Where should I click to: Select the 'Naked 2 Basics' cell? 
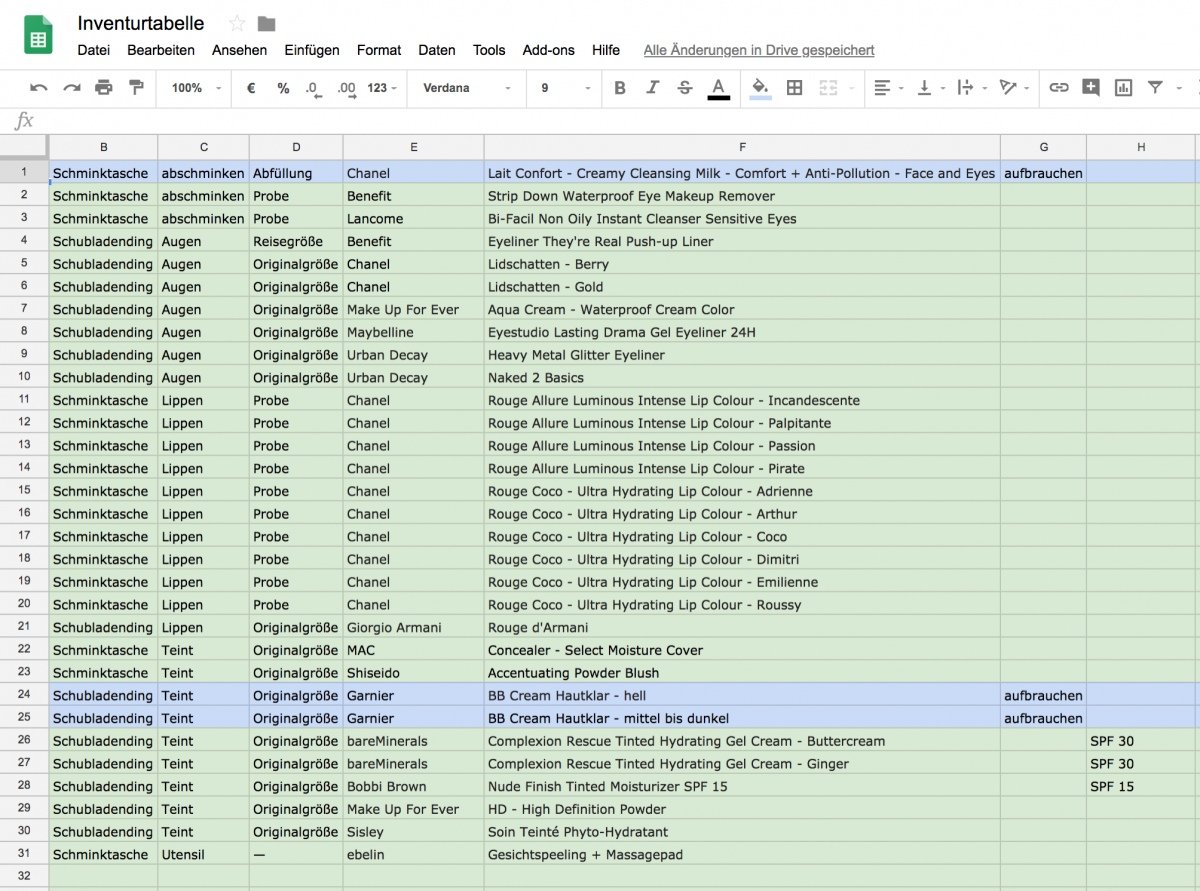742,378
